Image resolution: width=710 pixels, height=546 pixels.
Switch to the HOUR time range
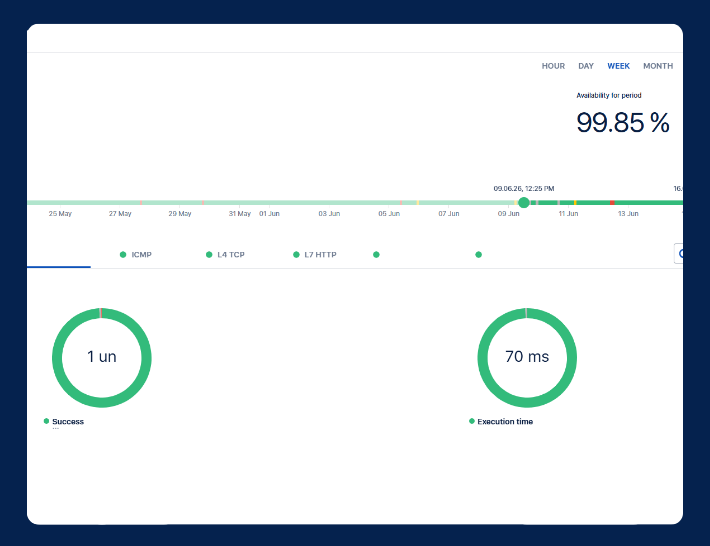coord(553,66)
